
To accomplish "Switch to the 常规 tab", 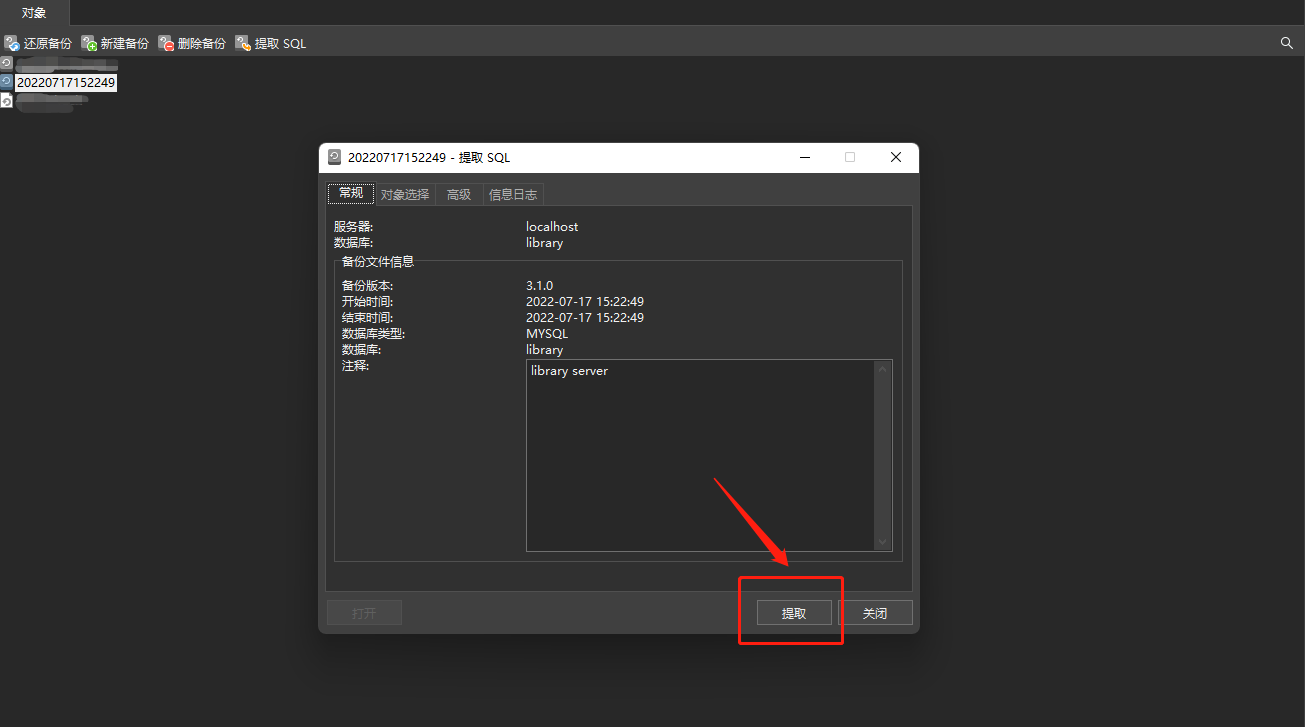I will coord(351,194).
